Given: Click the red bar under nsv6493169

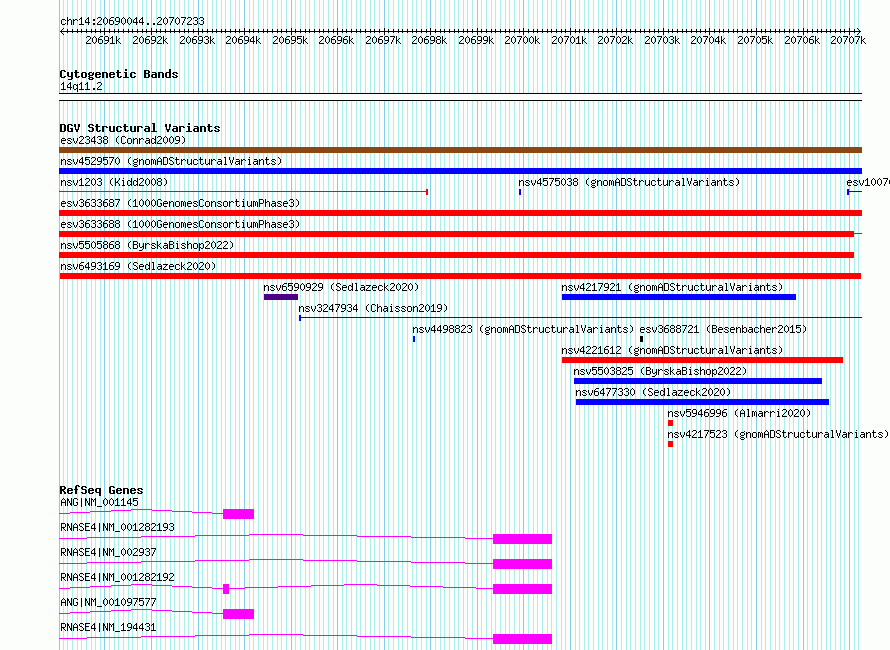Looking at the screenshot, I should (460, 276).
